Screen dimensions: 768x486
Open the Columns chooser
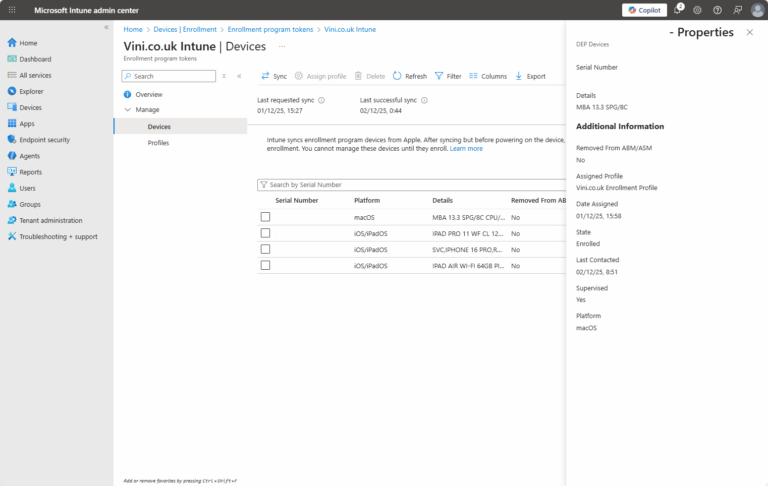(x=488, y=76)
